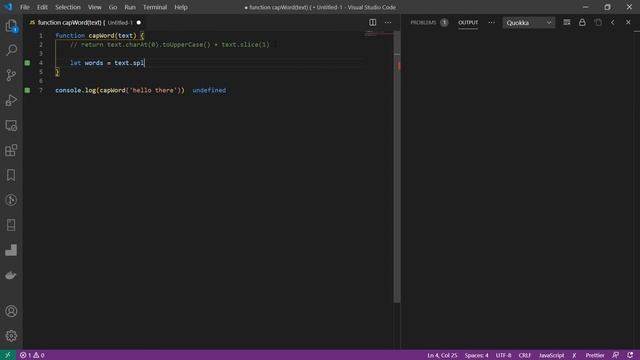Place cursor on line 4 code
640x360 pixels.
107,63
